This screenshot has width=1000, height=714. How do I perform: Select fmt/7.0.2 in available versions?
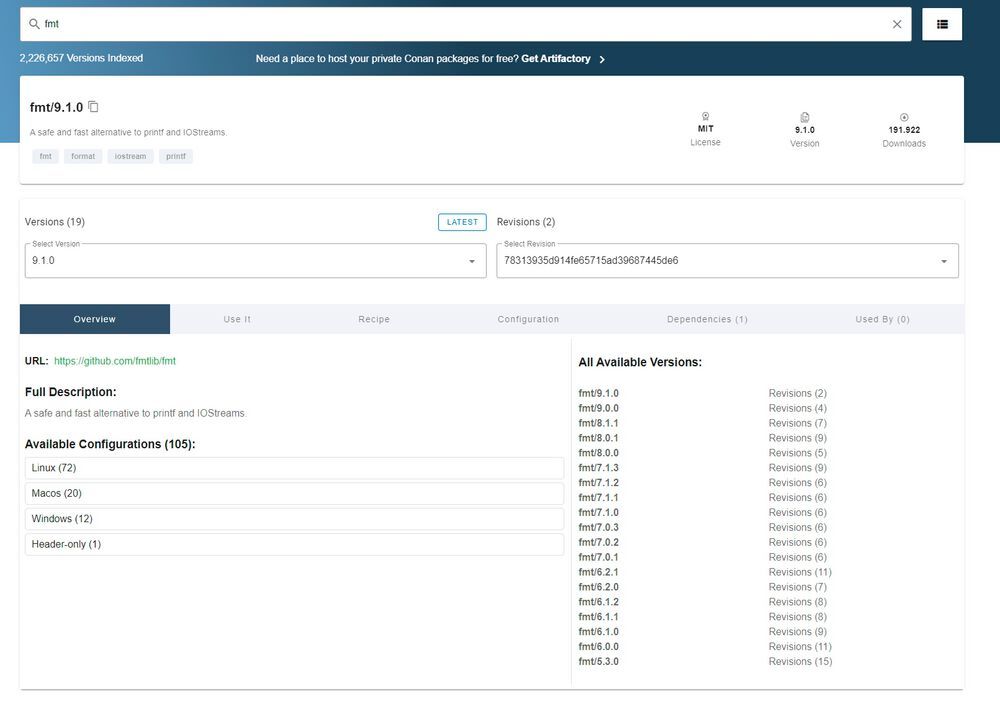(598, 543)
